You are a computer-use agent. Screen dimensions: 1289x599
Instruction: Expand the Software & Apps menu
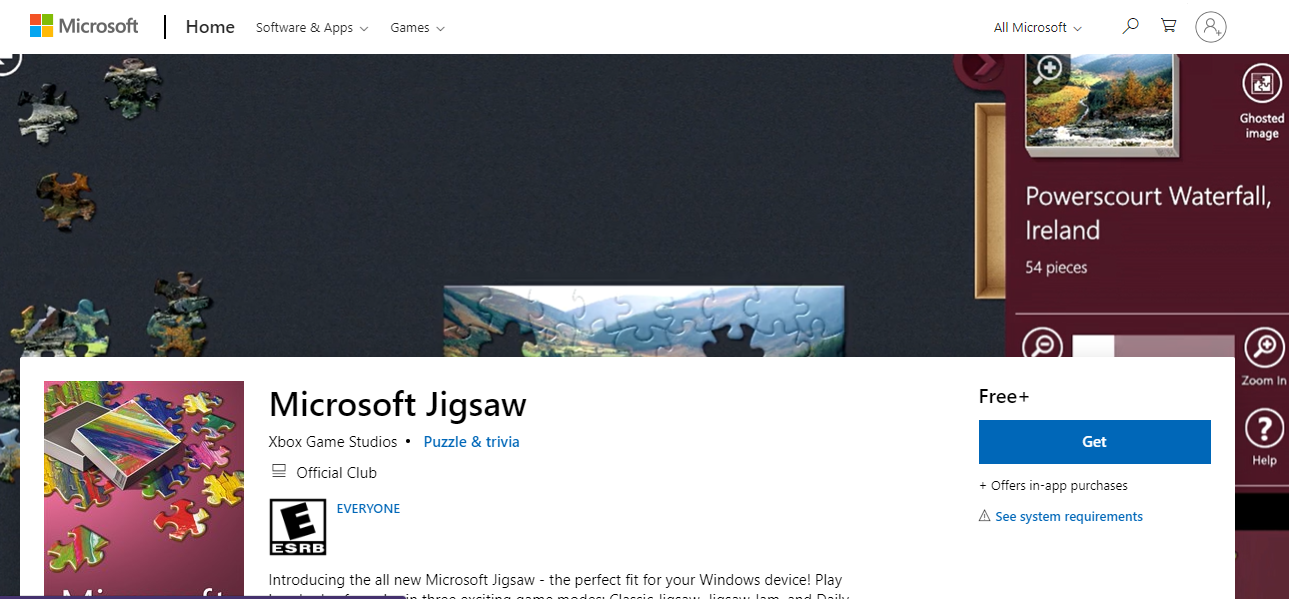point(312,28)
